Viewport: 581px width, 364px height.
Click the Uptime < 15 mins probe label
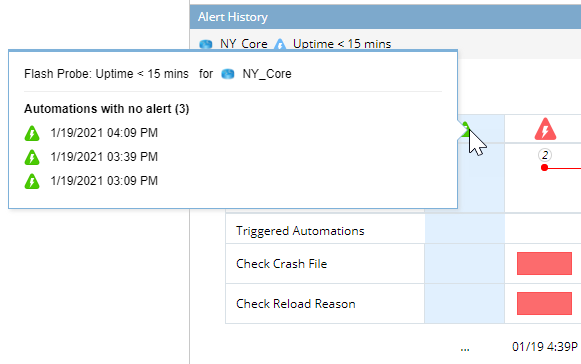click(342, 44)
